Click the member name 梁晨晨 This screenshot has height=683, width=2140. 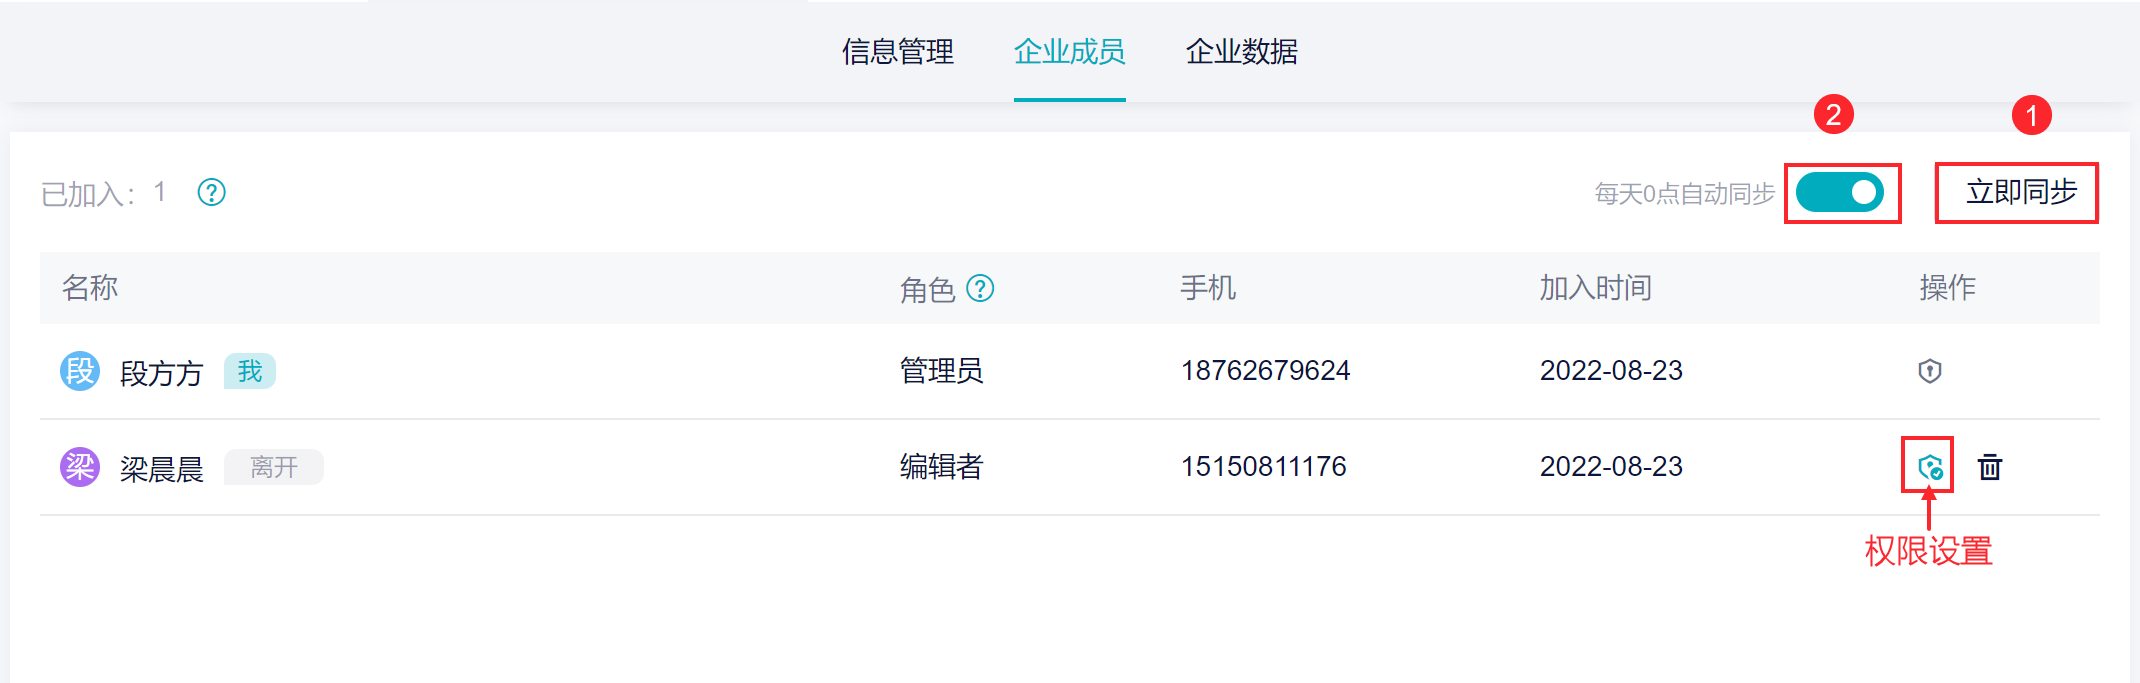pos(161,468)
